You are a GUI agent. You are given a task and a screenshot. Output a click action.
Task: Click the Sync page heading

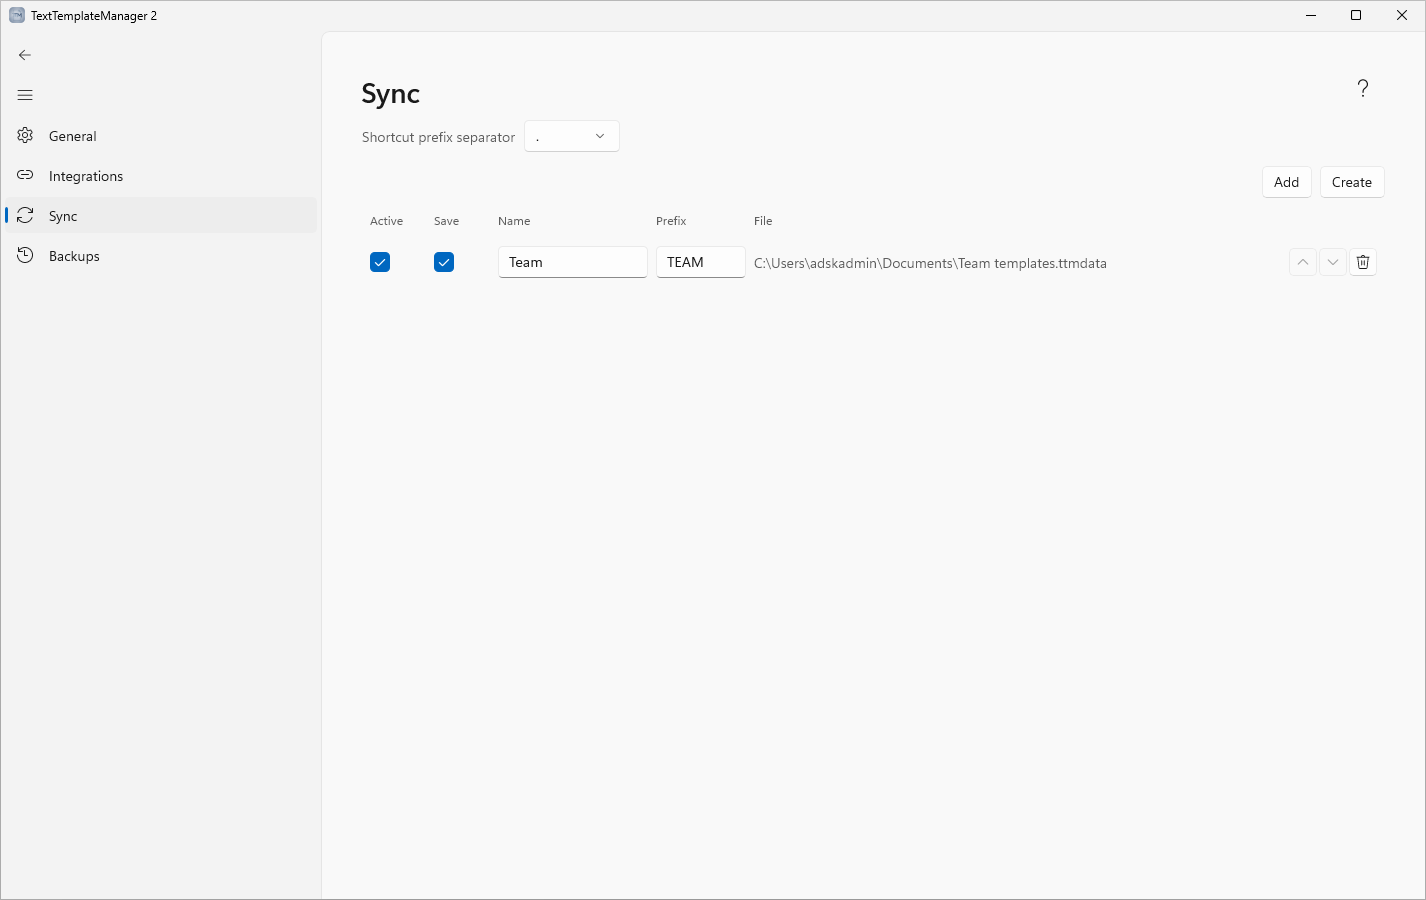391,93
